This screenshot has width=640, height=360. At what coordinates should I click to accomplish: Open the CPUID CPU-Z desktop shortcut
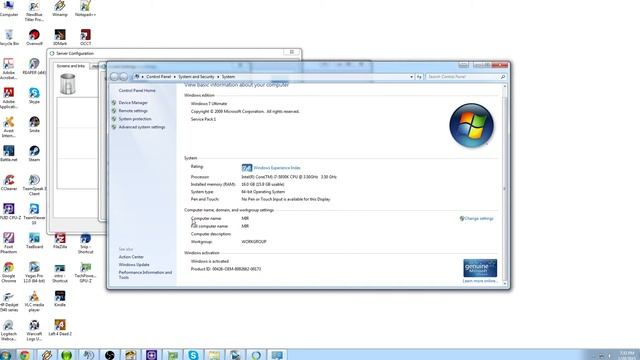point(9,211)
